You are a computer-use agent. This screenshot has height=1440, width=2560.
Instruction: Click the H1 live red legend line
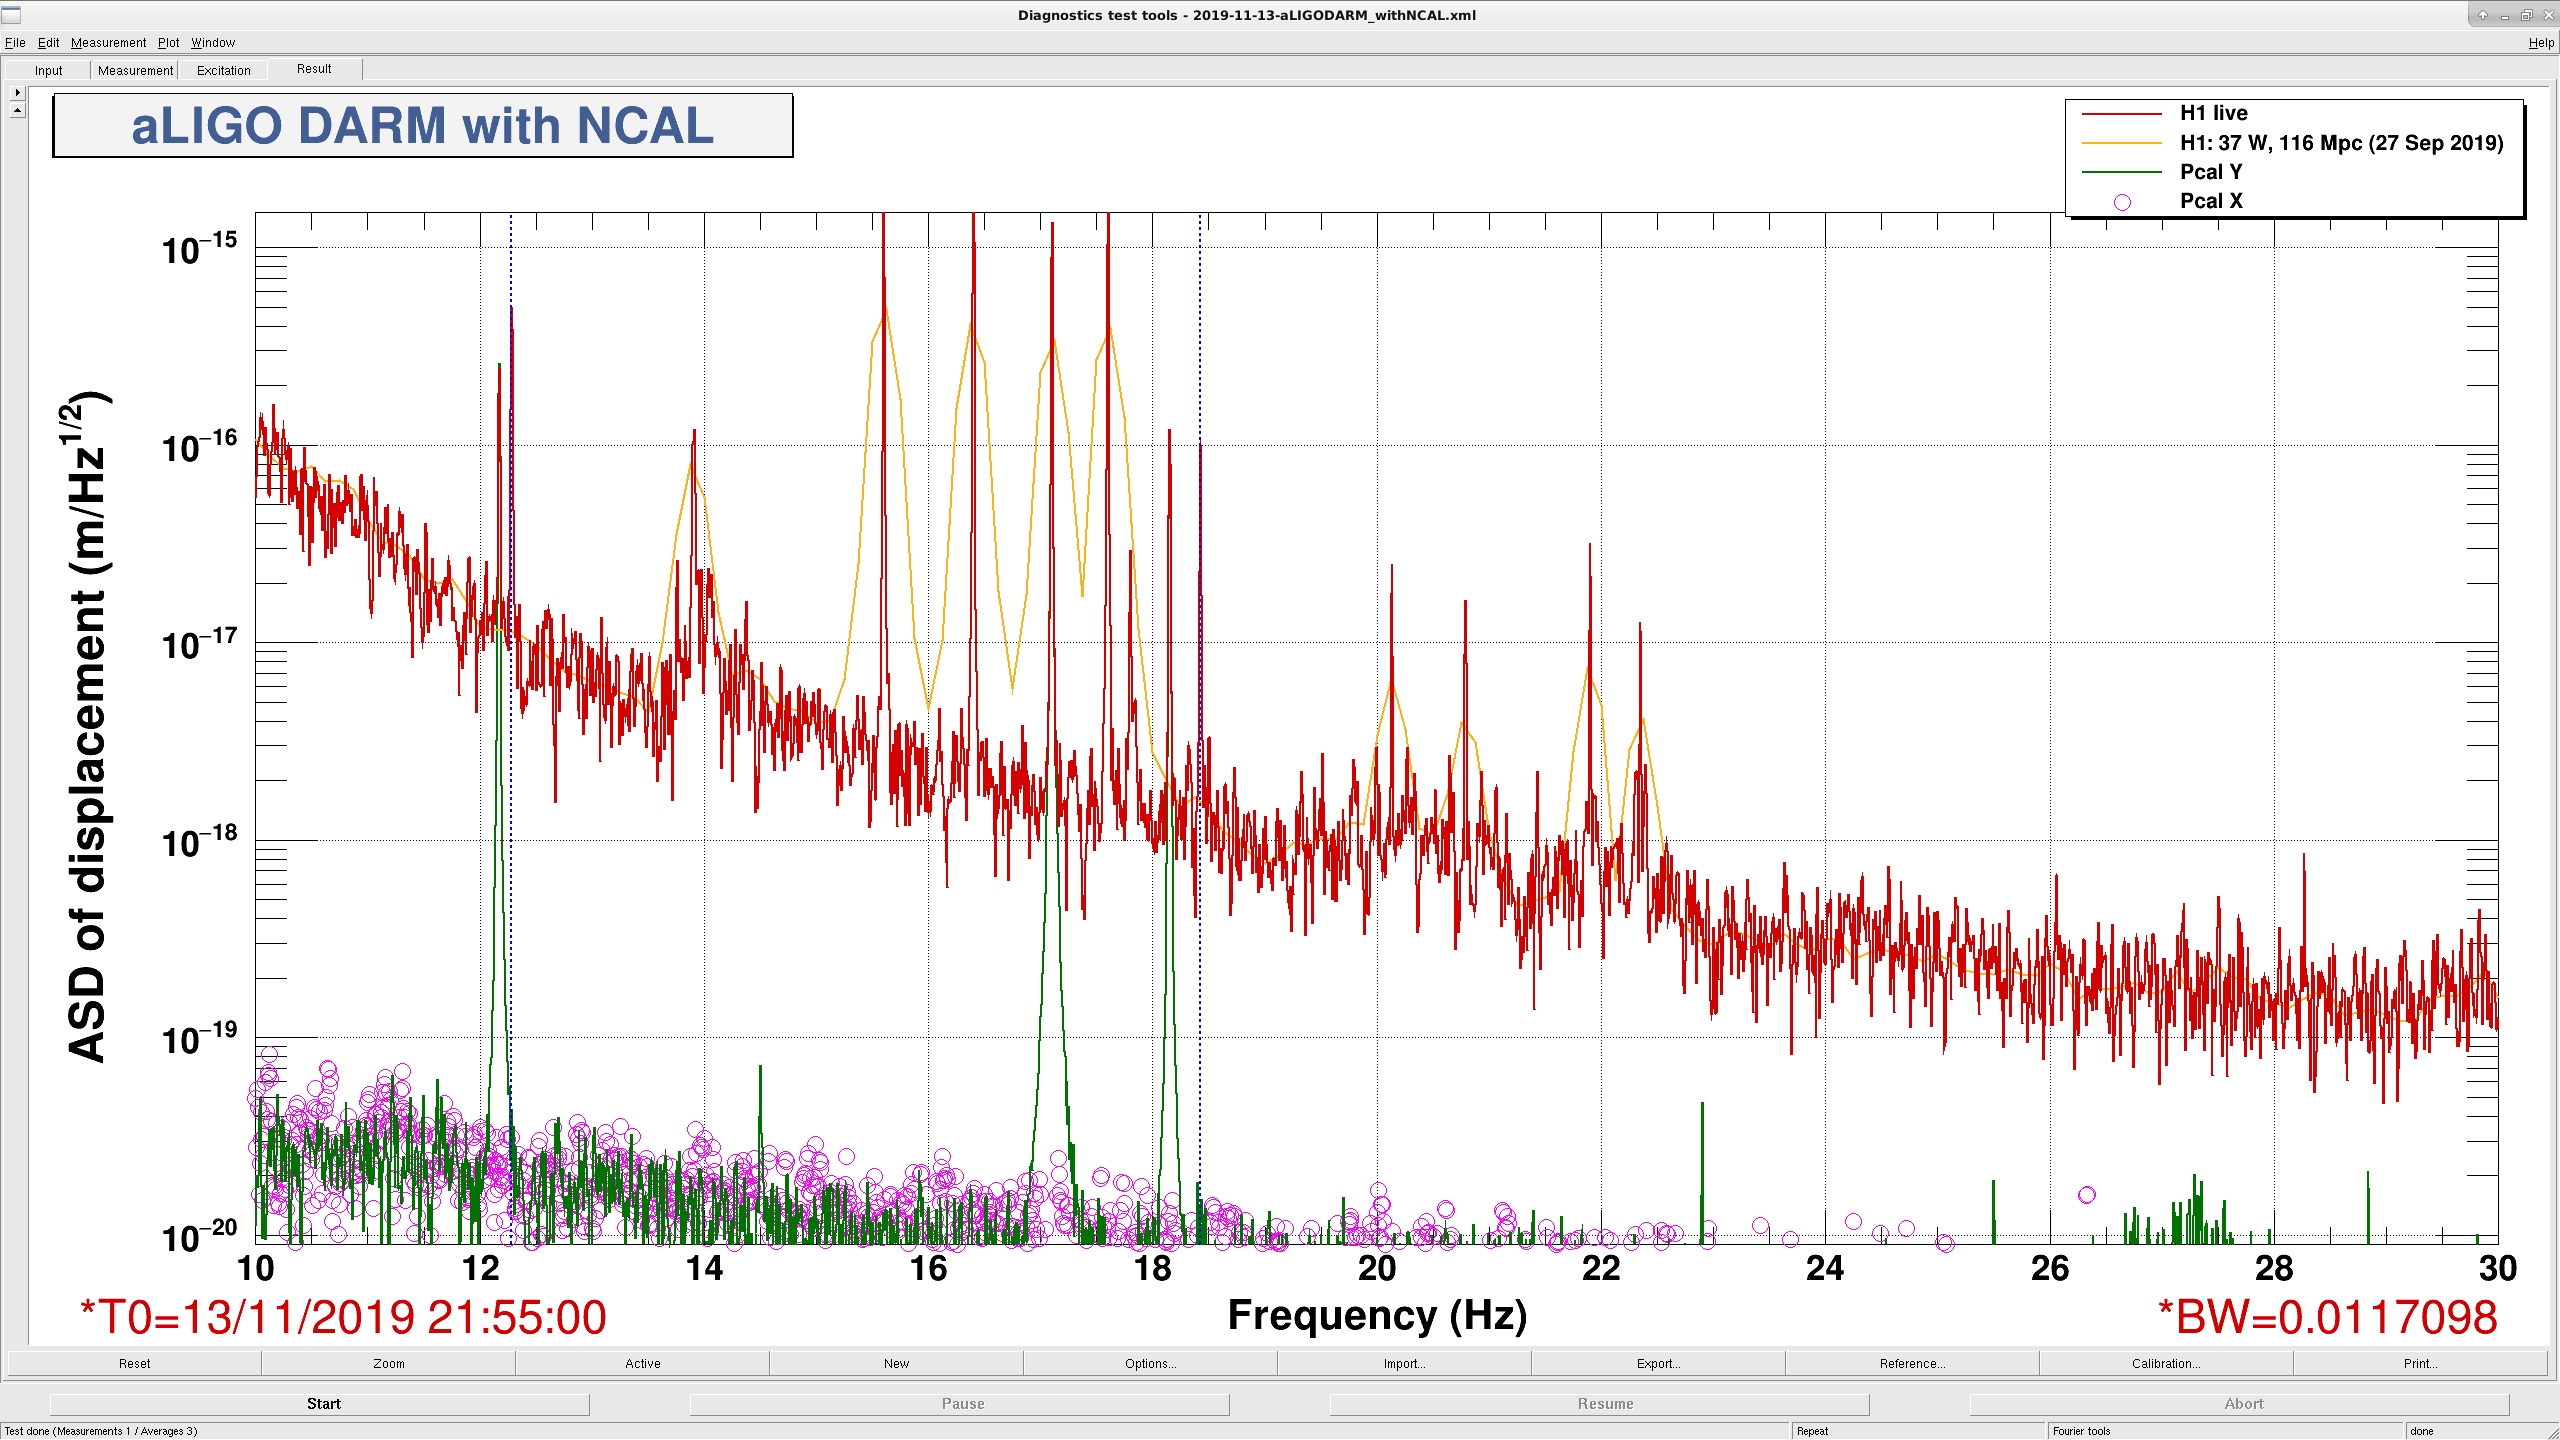tap(2122, 114)
